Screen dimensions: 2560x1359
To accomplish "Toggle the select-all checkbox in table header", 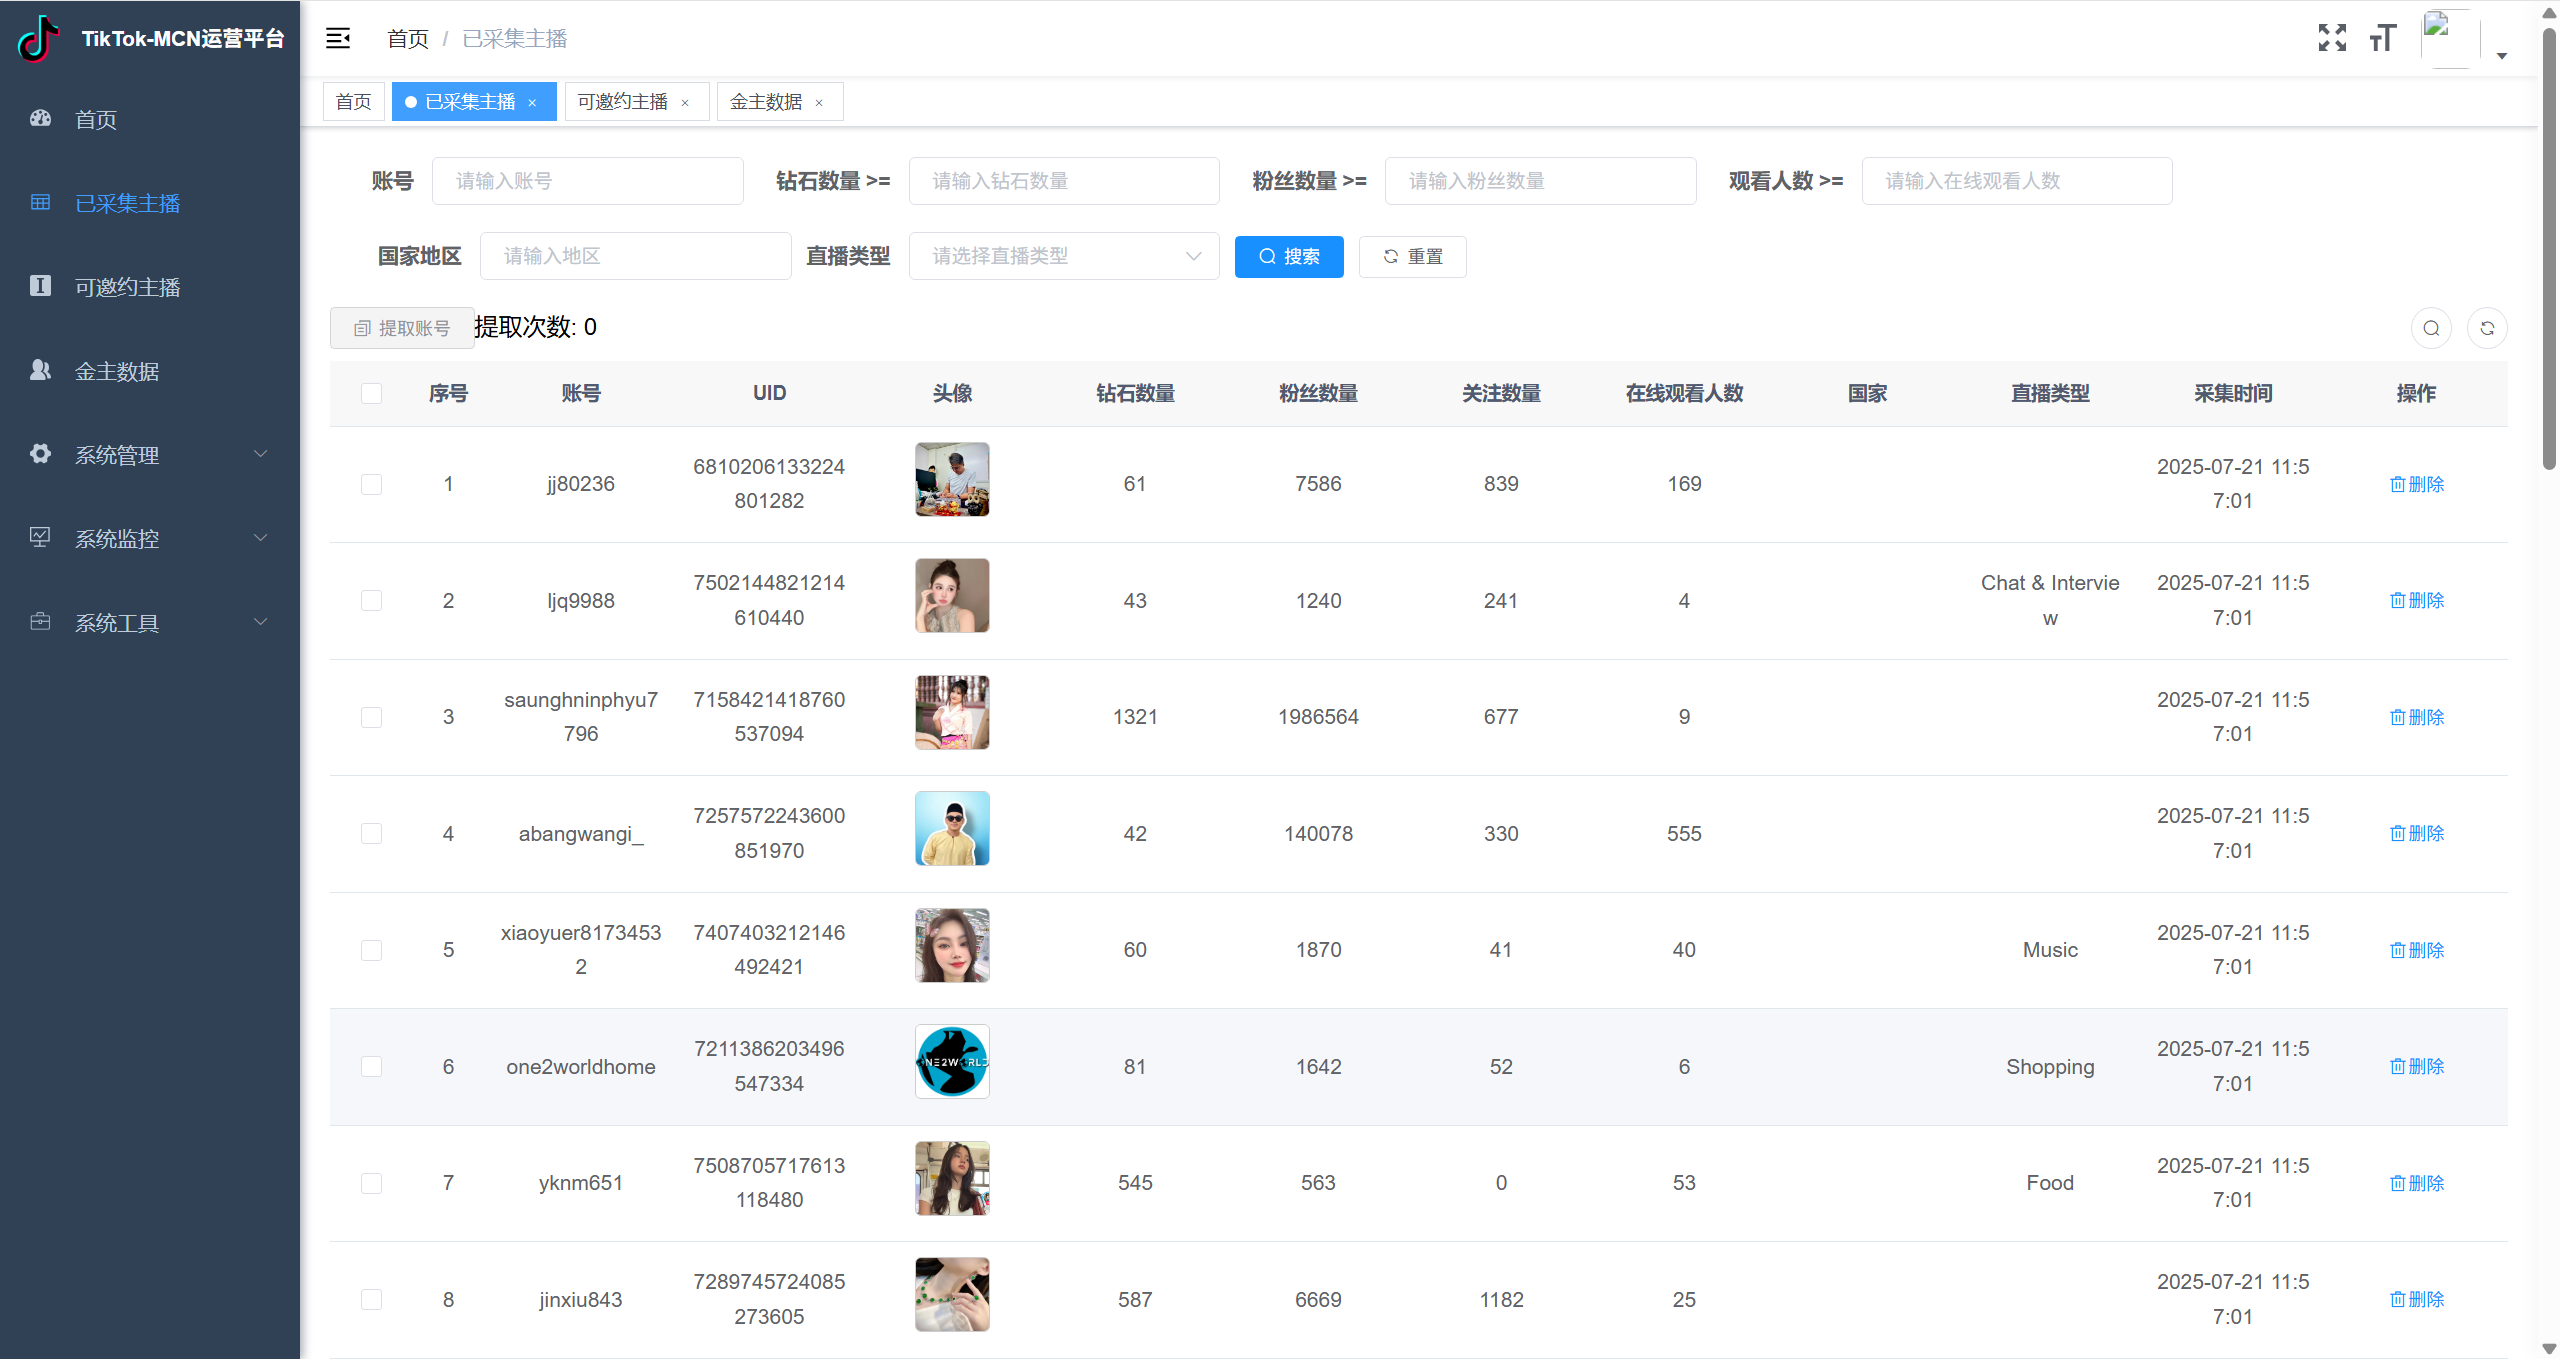I will click(371, 393).
